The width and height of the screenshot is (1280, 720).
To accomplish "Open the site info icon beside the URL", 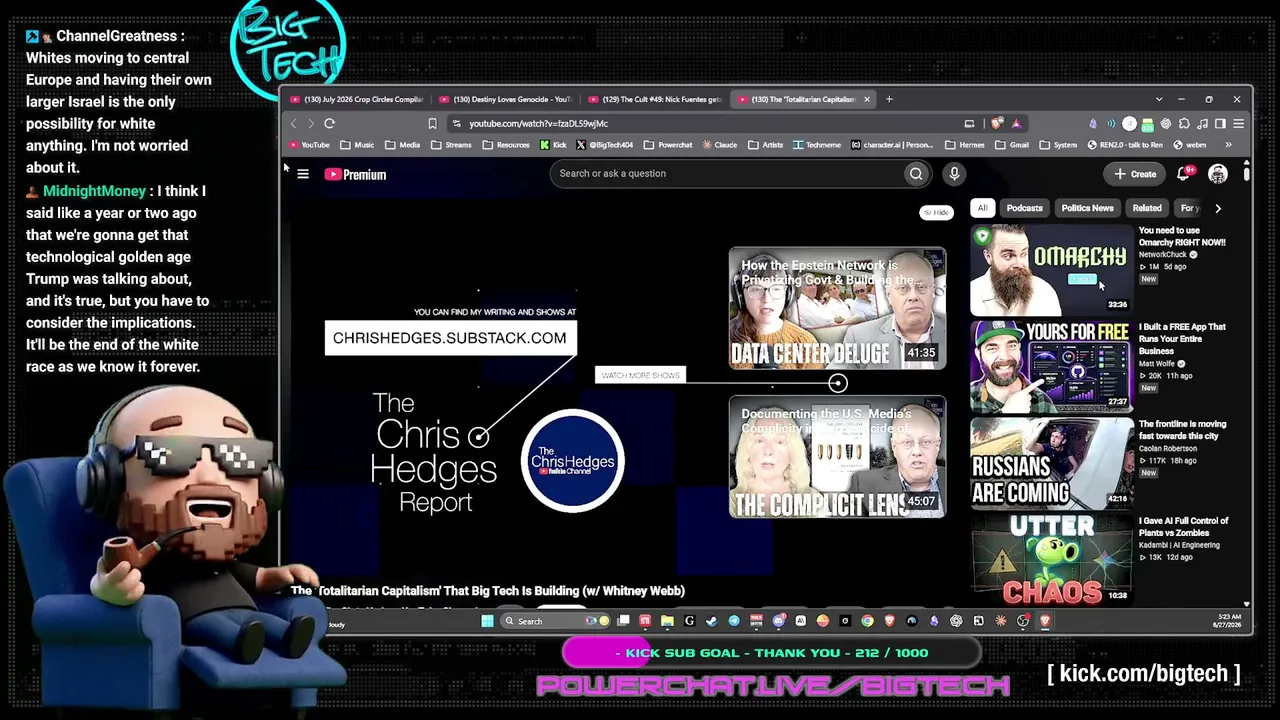I will point(456,123).
